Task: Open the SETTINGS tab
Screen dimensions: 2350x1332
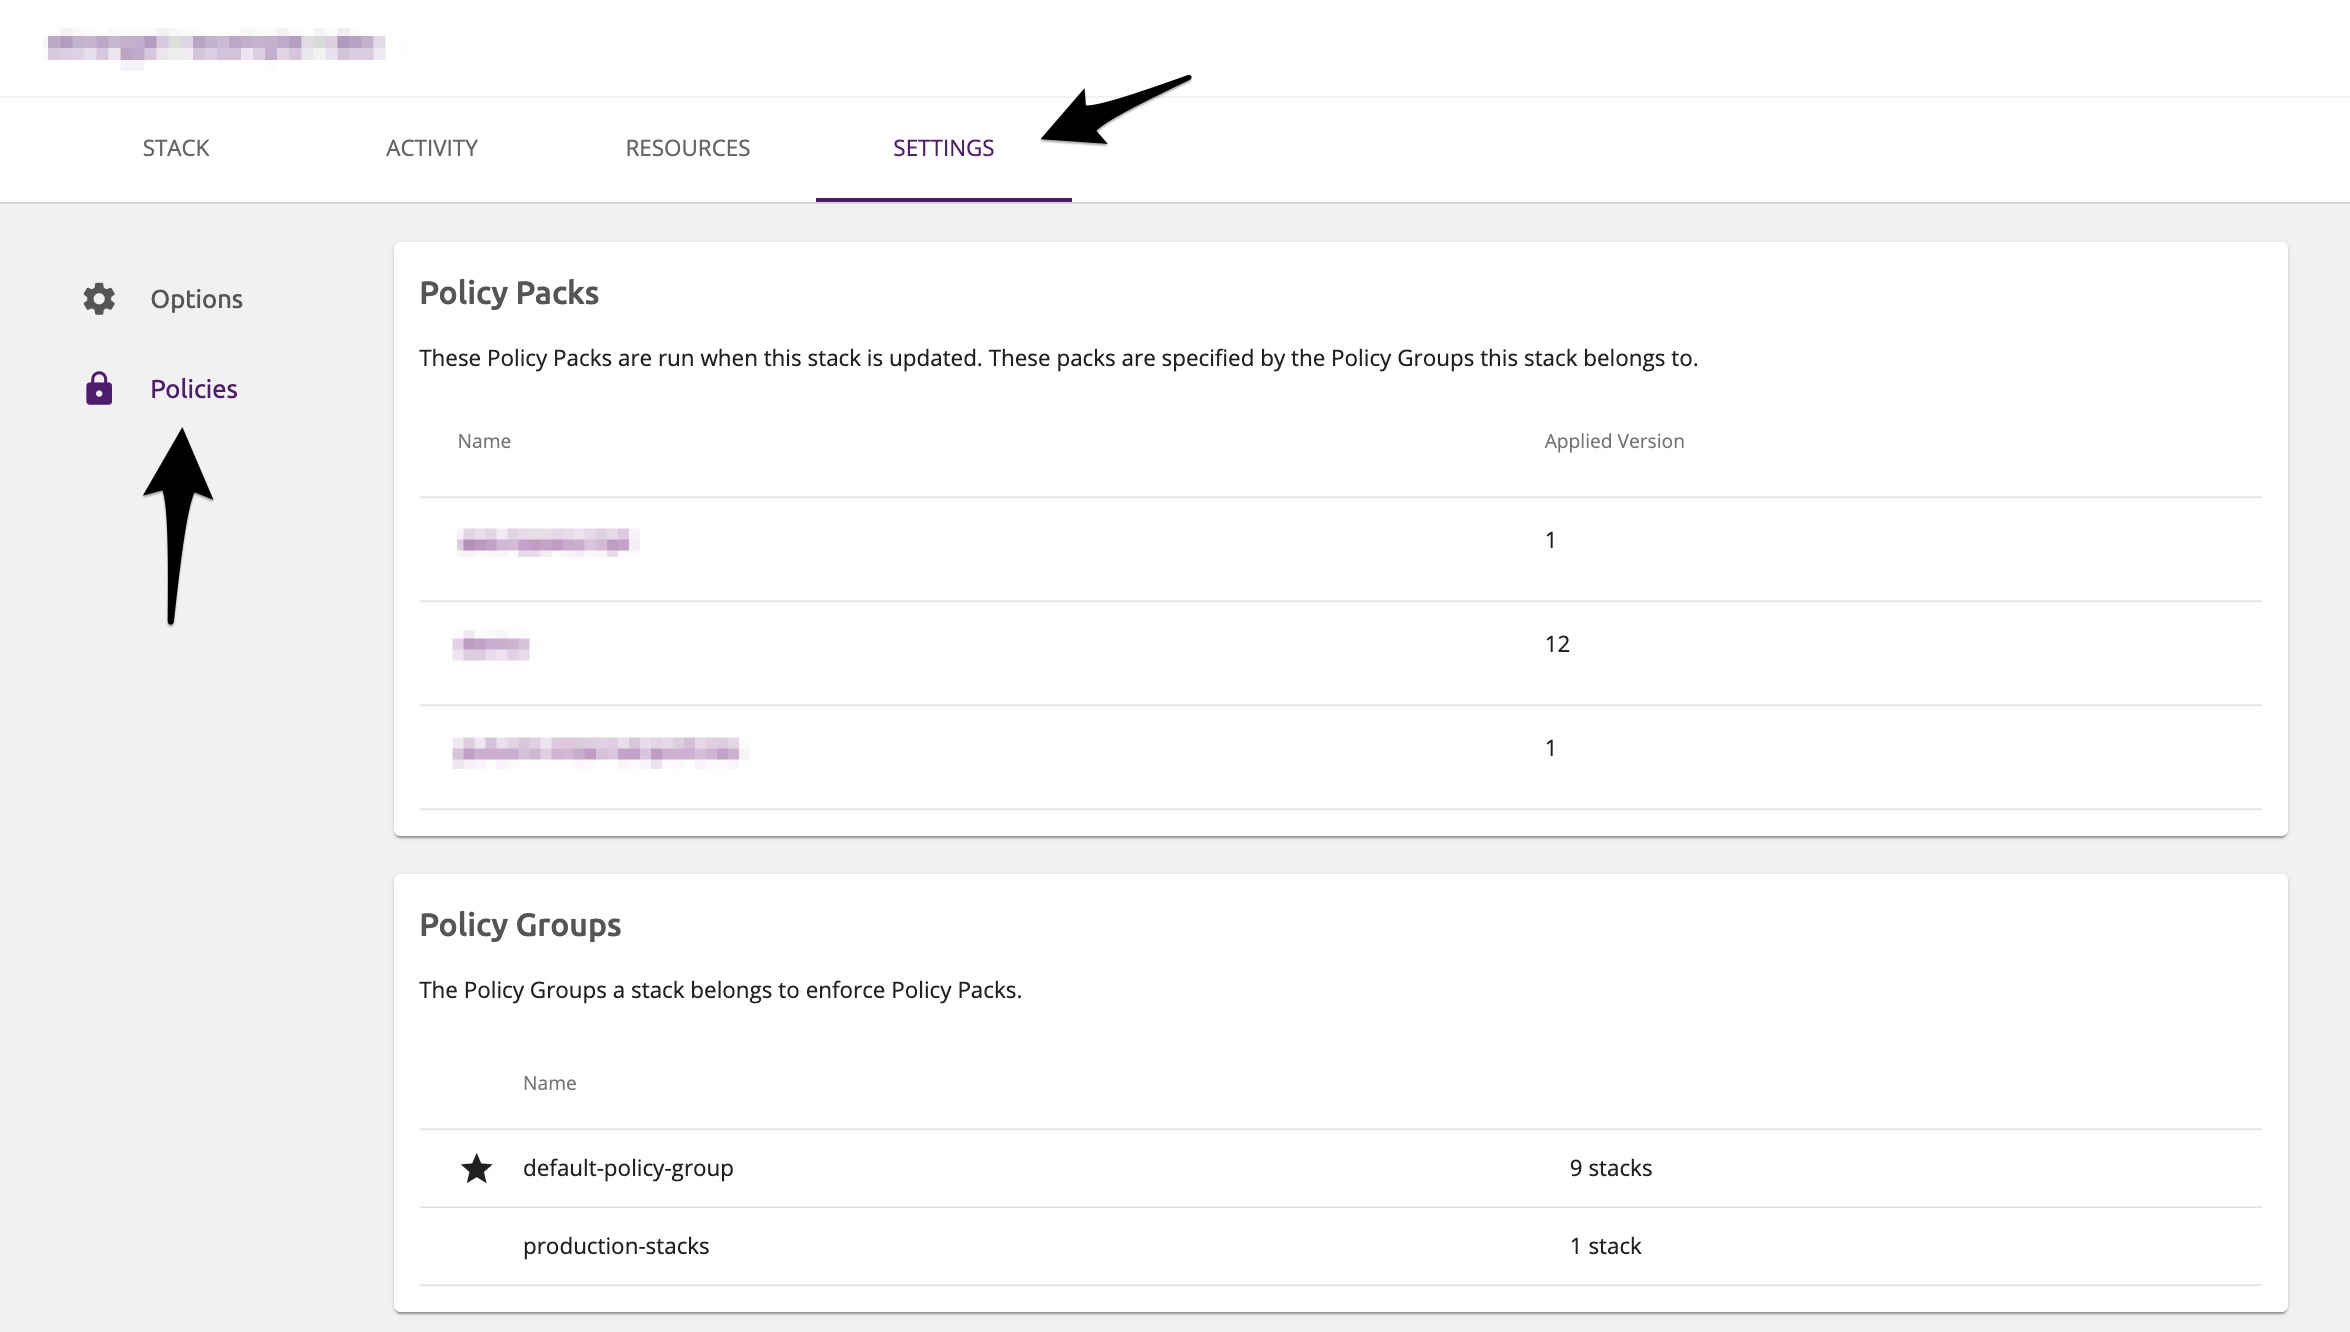Action: 943,147
